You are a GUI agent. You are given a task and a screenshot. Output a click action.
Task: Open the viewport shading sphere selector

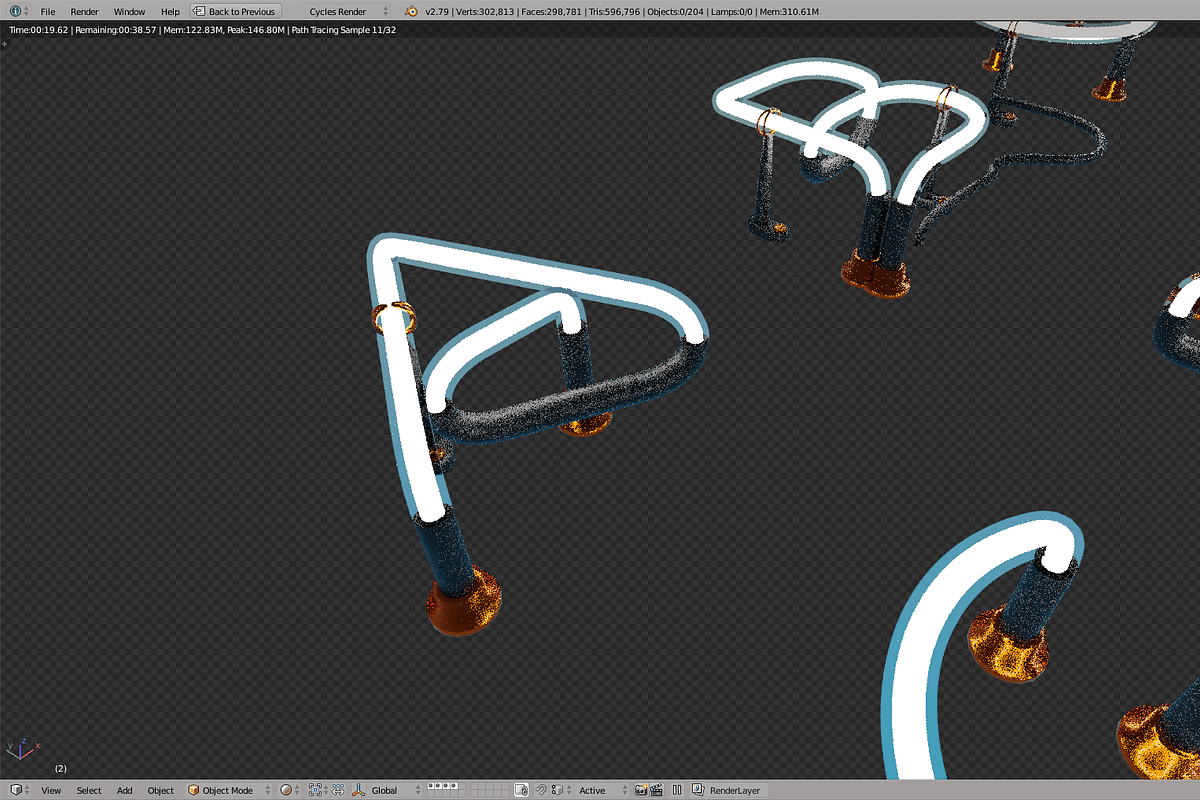click(x=290, y=790)
